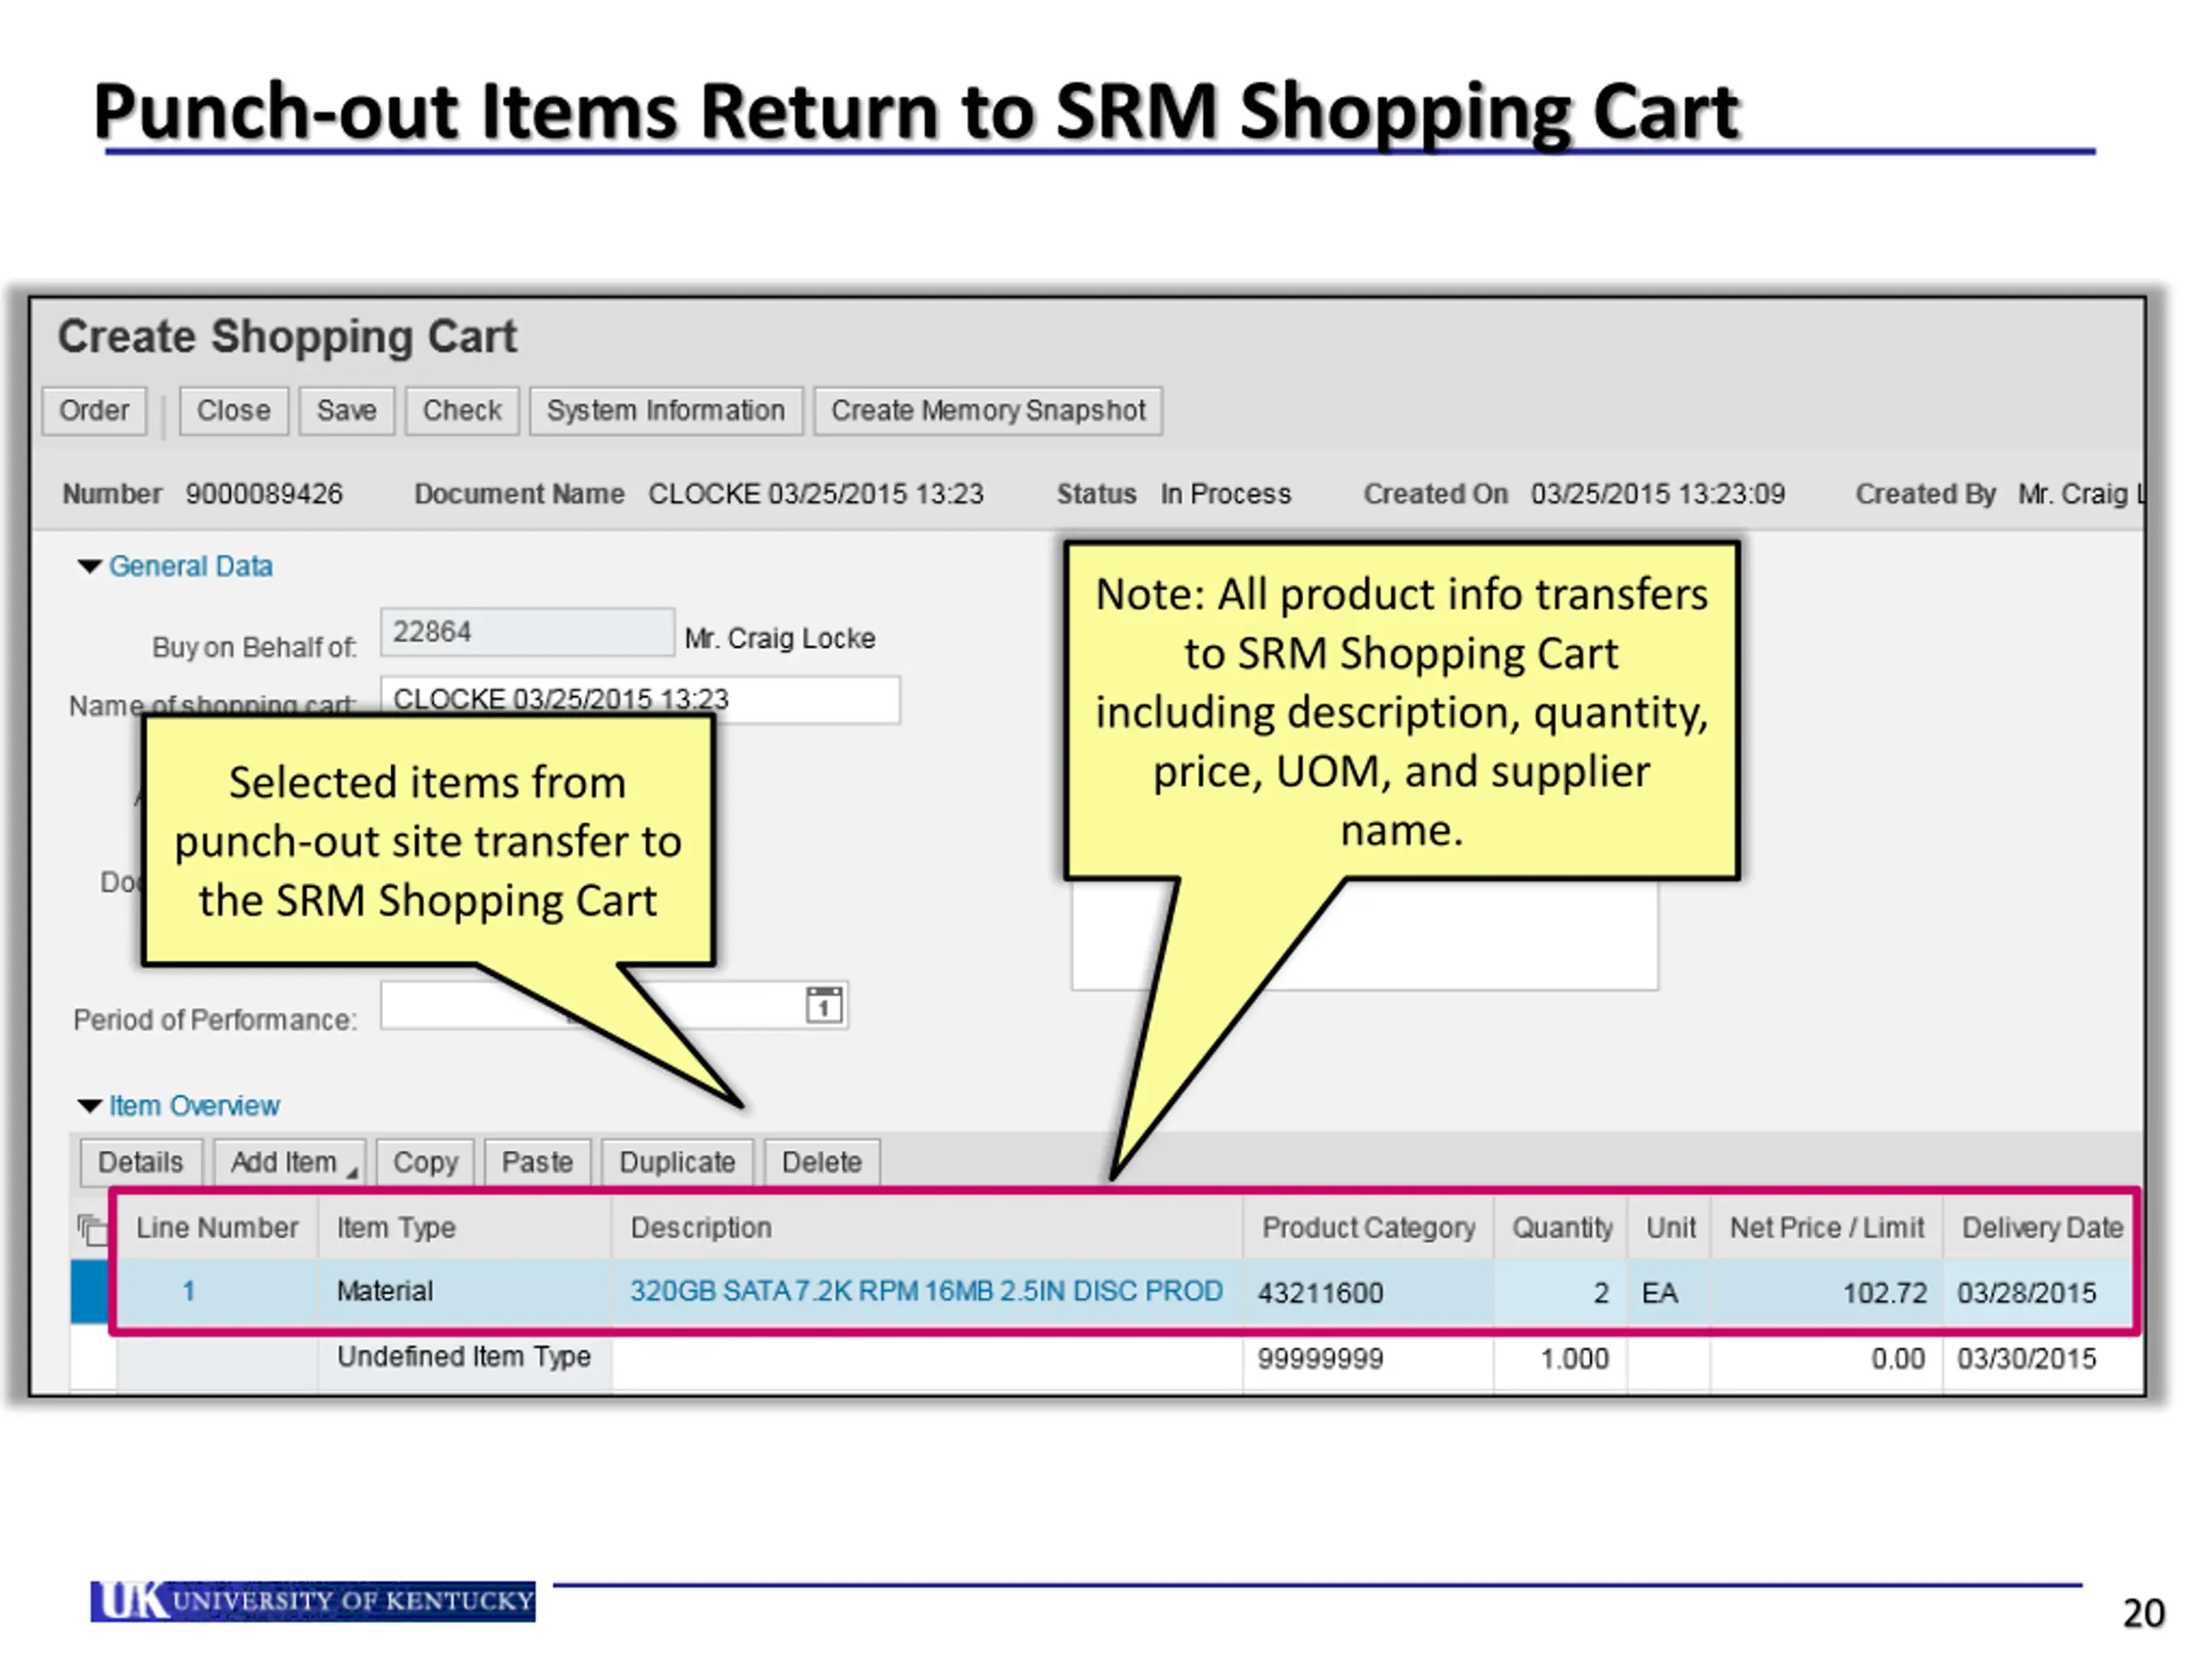Click the Check button
This screenshot has width=2212, height=1659.
click(461, 411)
